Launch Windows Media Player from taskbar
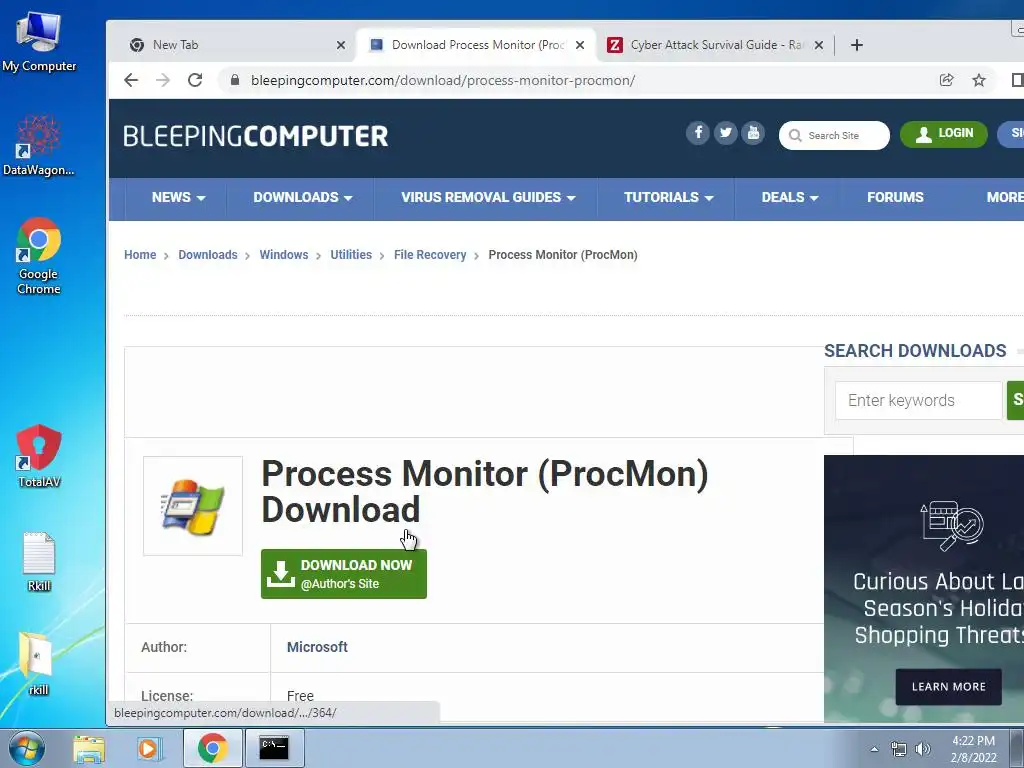The height and width of the screenshot is (768, 1024). (x=148, y=748)
